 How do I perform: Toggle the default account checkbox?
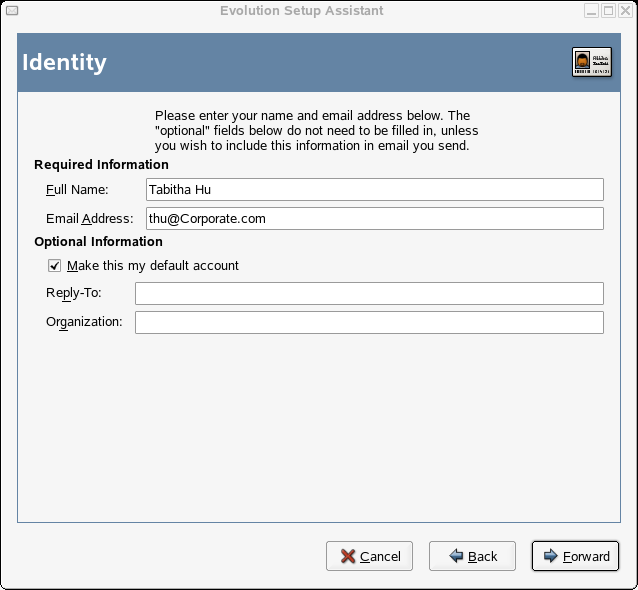click(x=54, y=266)
